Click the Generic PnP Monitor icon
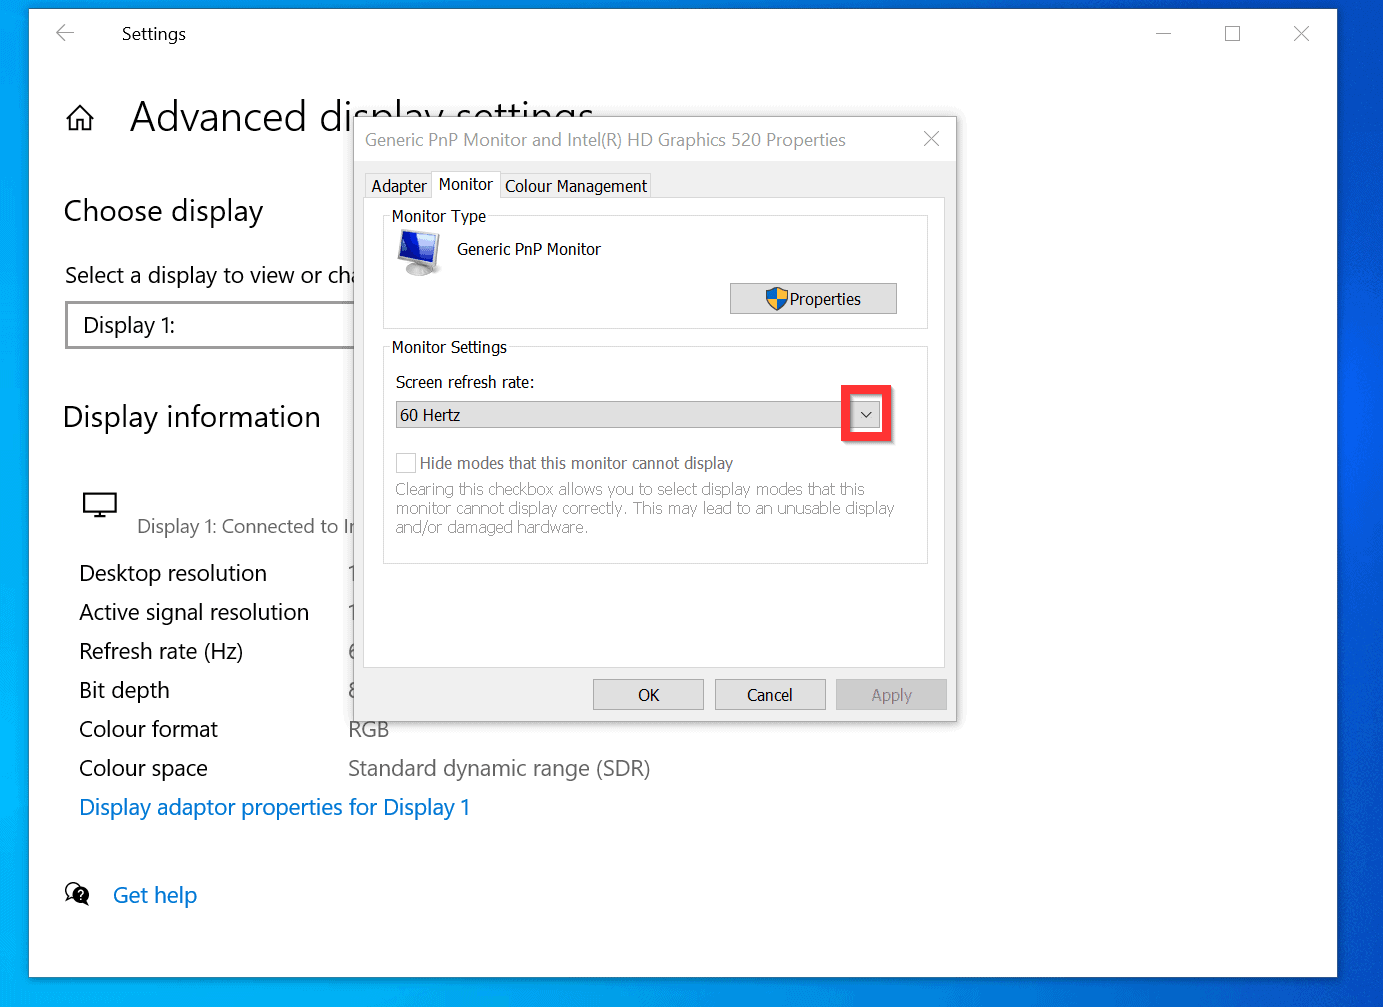 (x=417, y=252)
